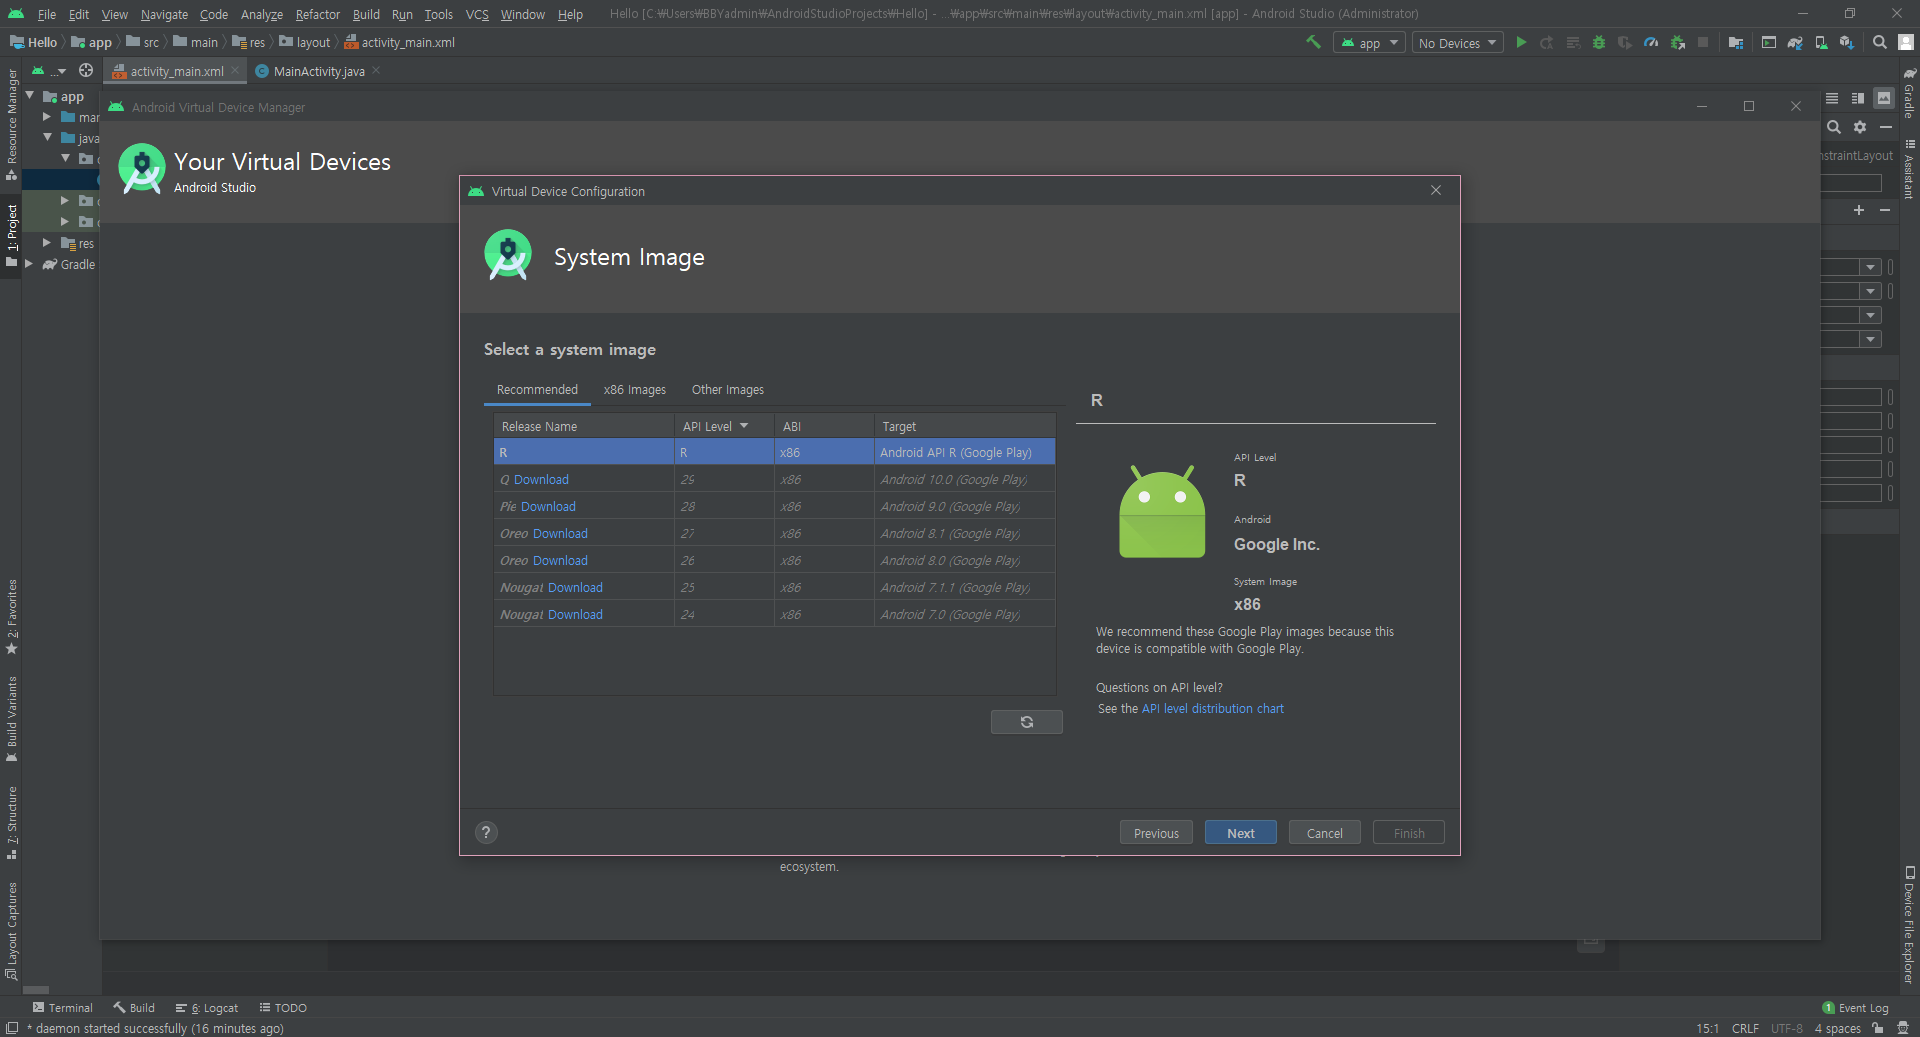Open the File menu

coord(47,14)
